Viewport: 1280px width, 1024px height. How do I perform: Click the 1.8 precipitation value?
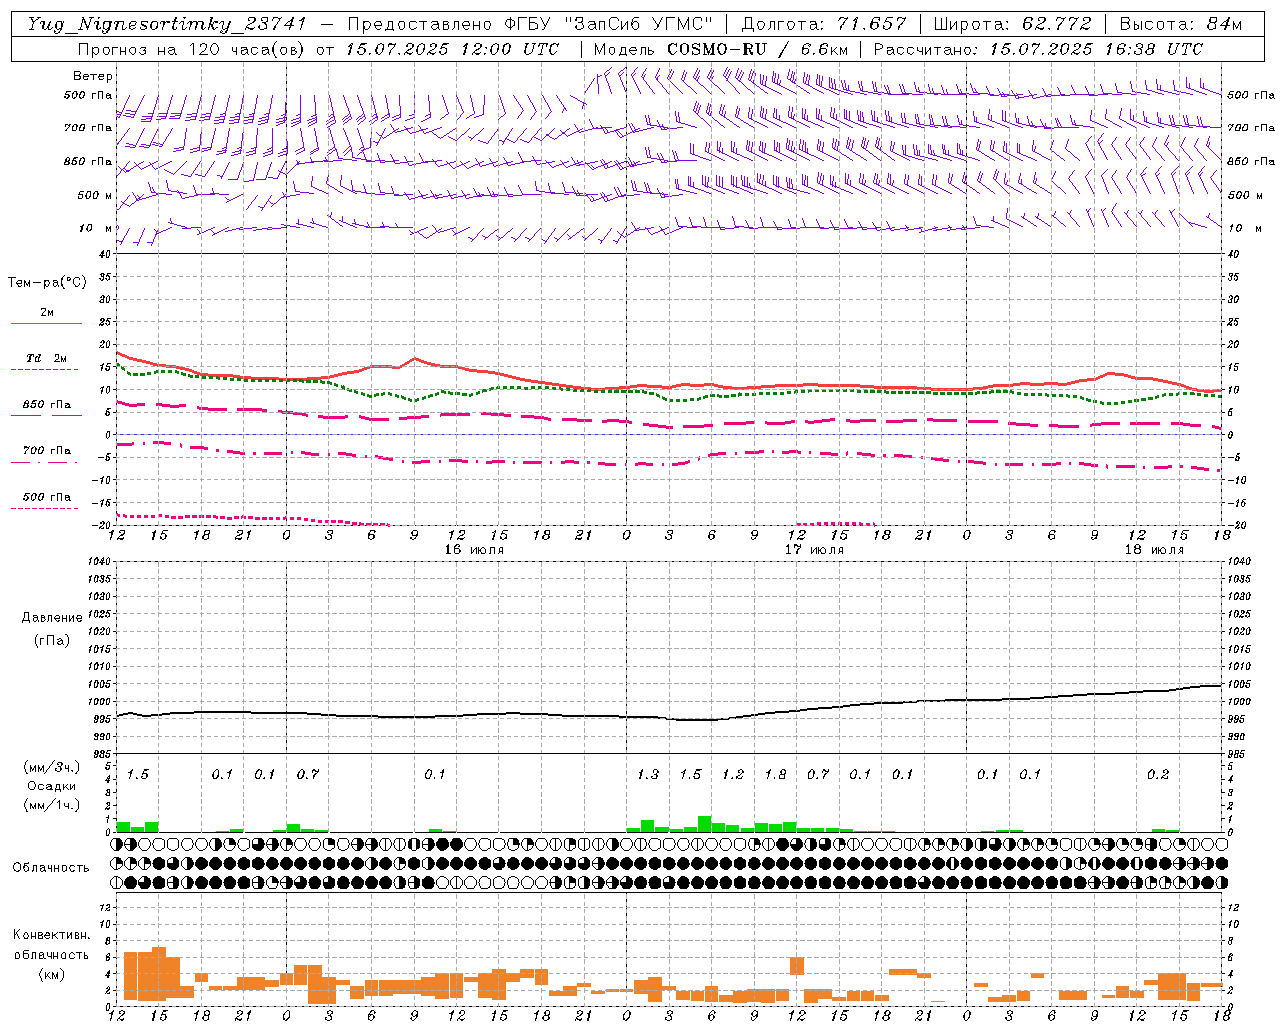[x=775, y=775]
